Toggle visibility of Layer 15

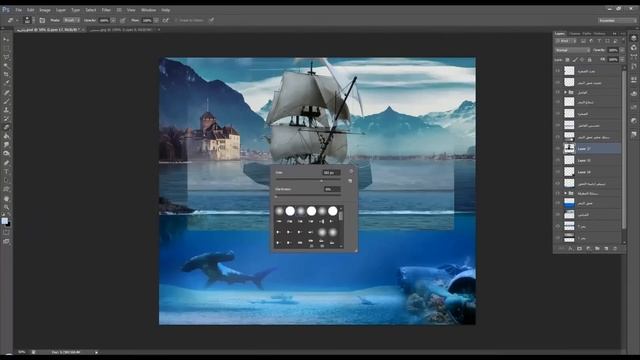pyautogui.click(x=558, y=160)
